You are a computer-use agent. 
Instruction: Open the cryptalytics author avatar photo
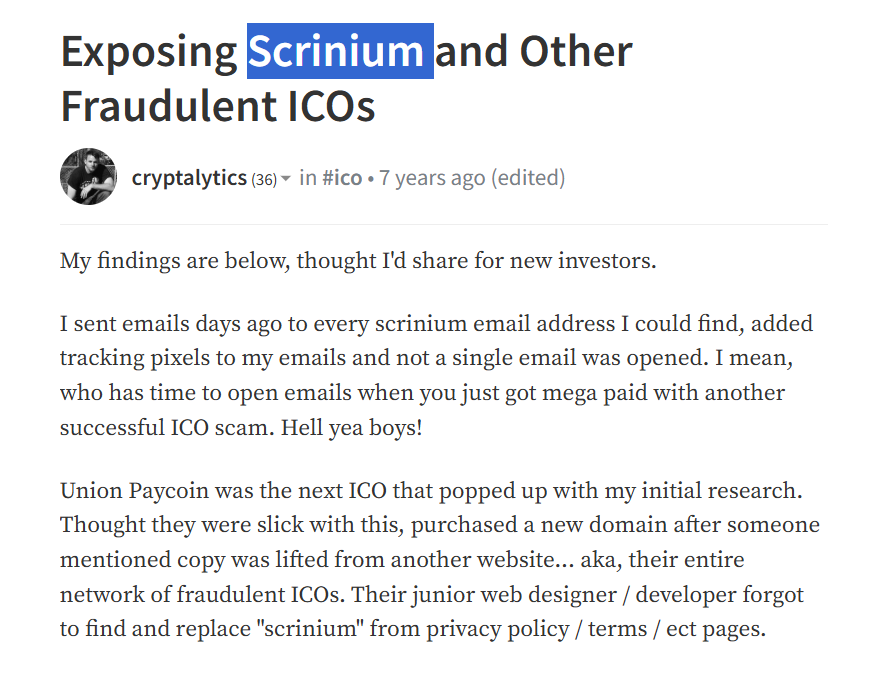click(x=88, y=177)
